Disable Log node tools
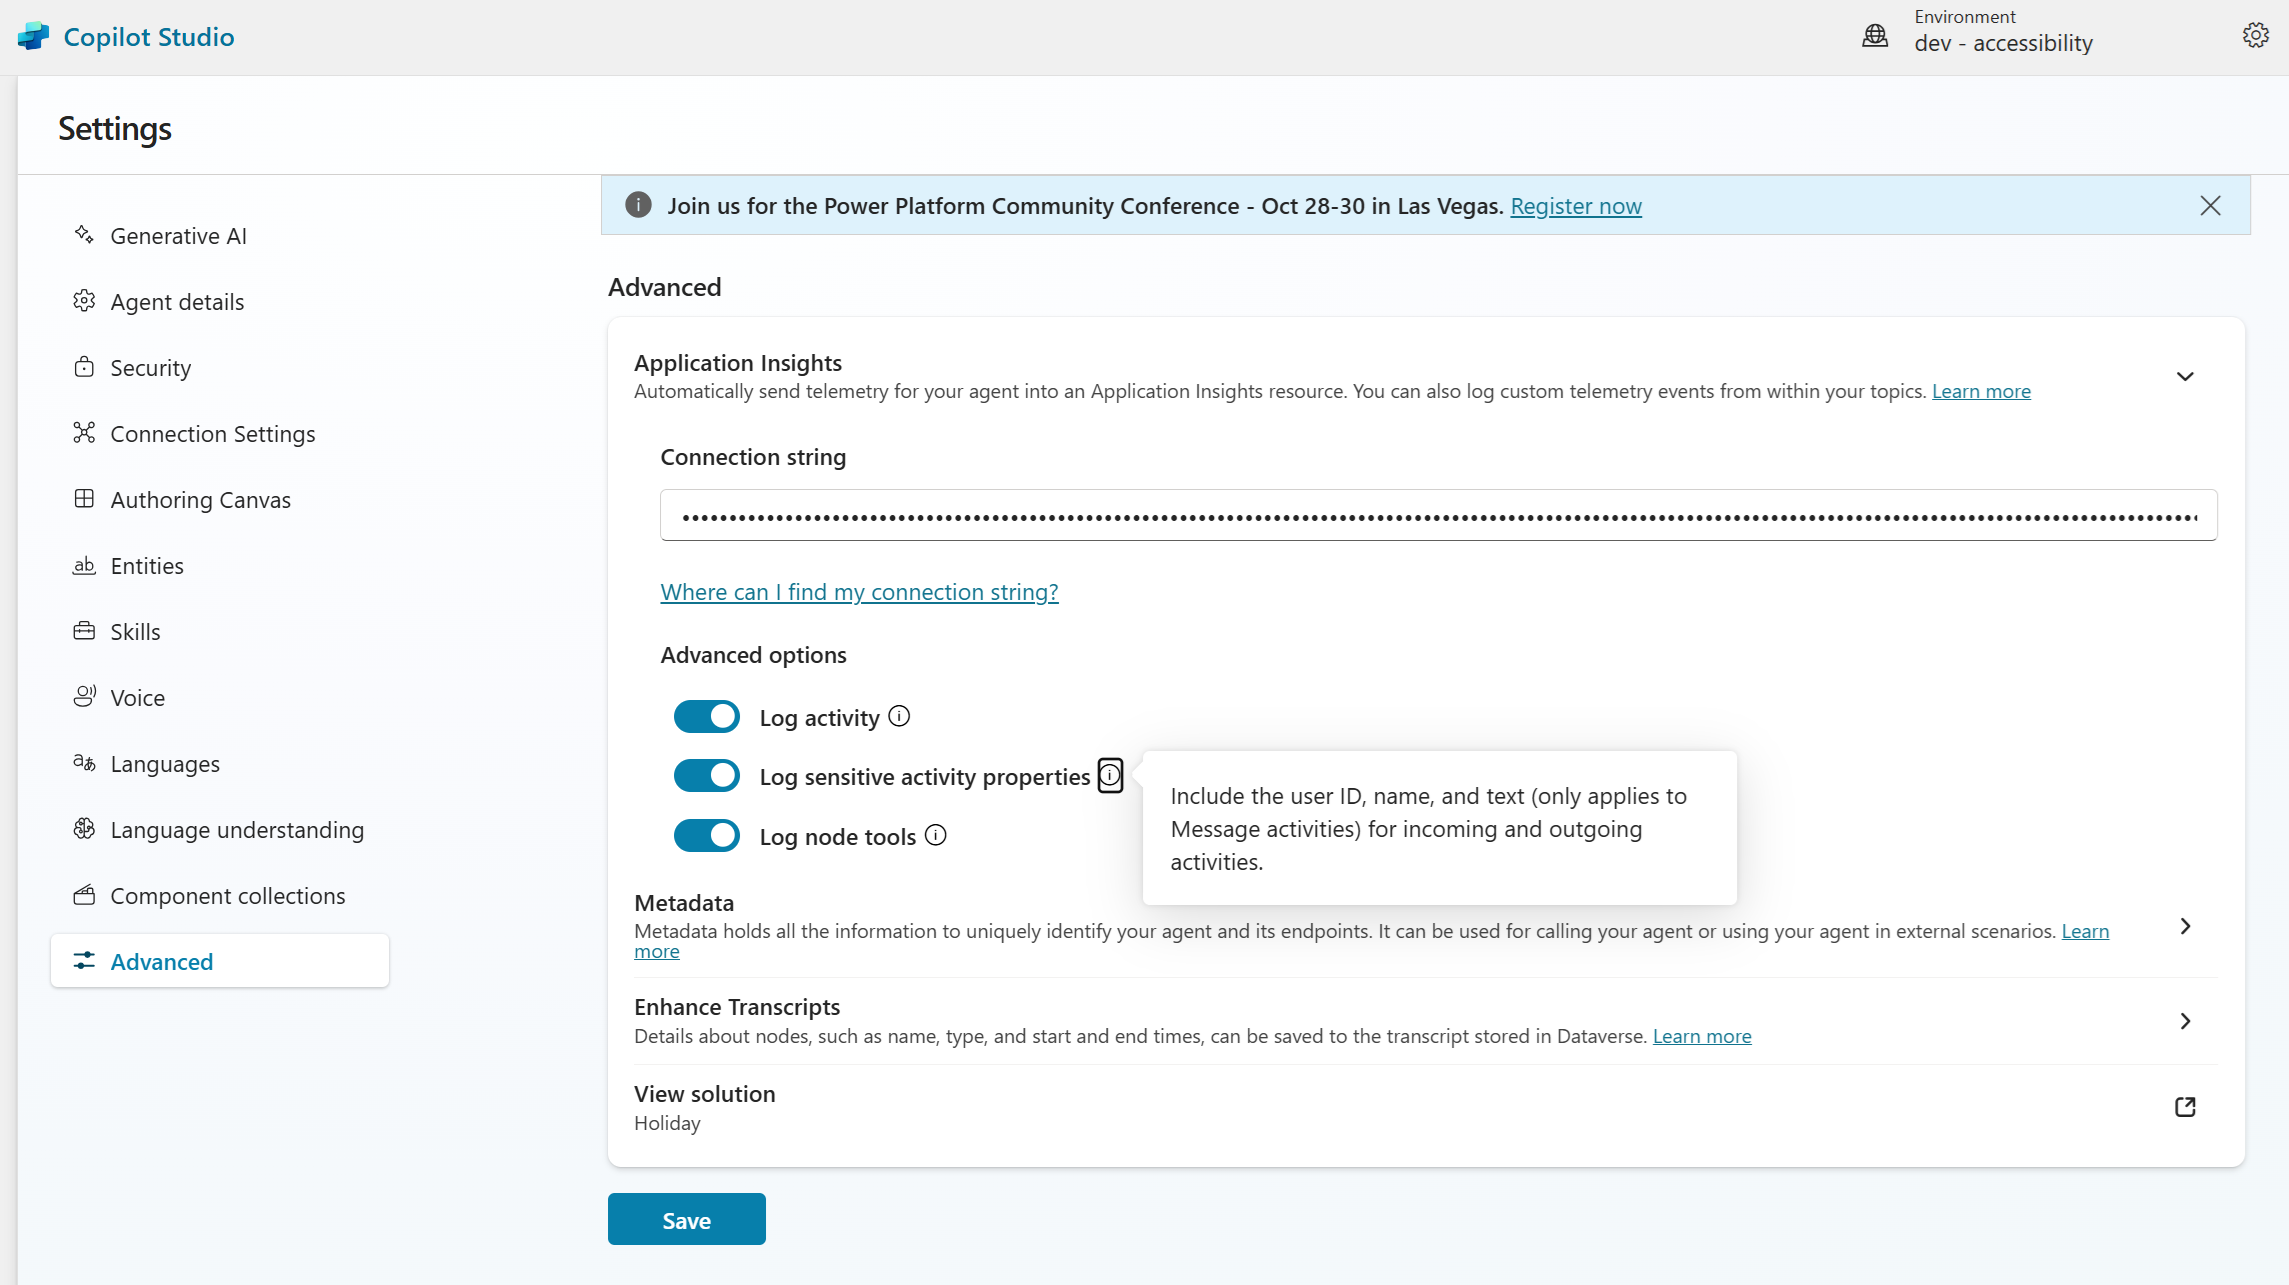Screen dimensions: 2289x1285 [707, 835]
